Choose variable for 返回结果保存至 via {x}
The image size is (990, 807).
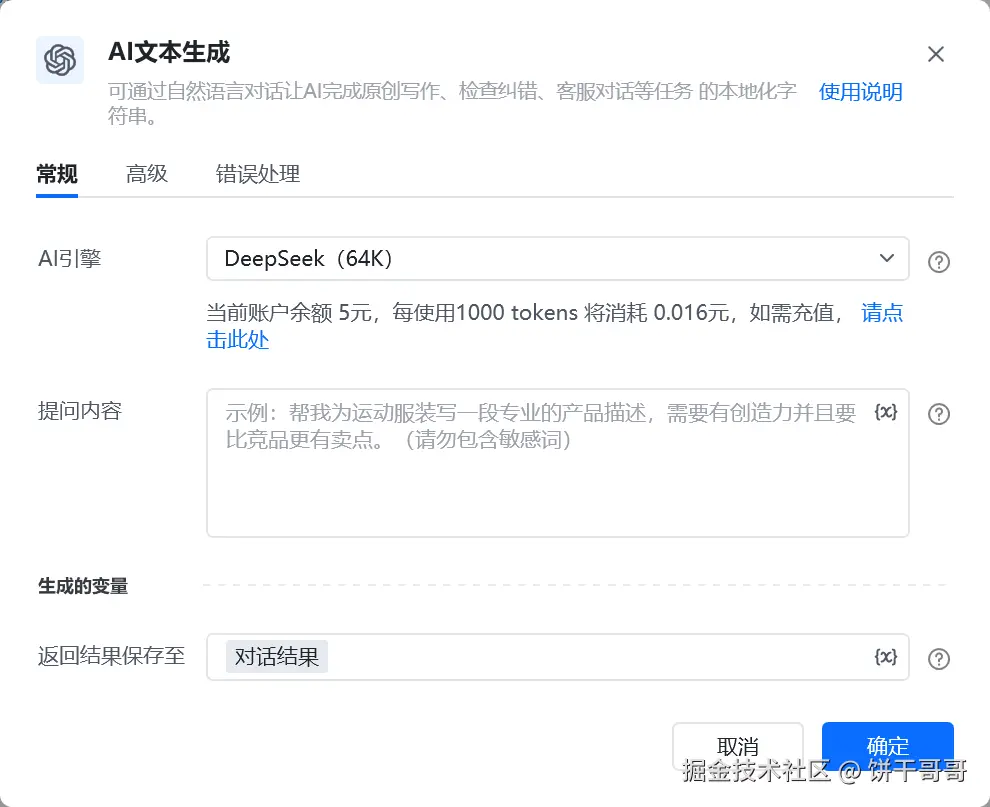[885, 657]
